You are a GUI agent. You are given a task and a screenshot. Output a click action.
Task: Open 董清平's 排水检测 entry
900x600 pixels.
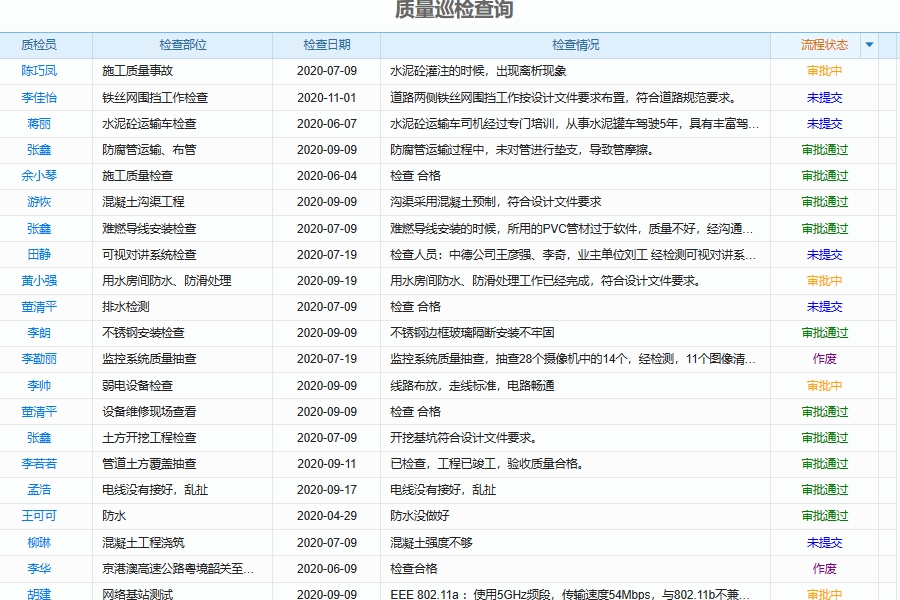pos(38,306)
